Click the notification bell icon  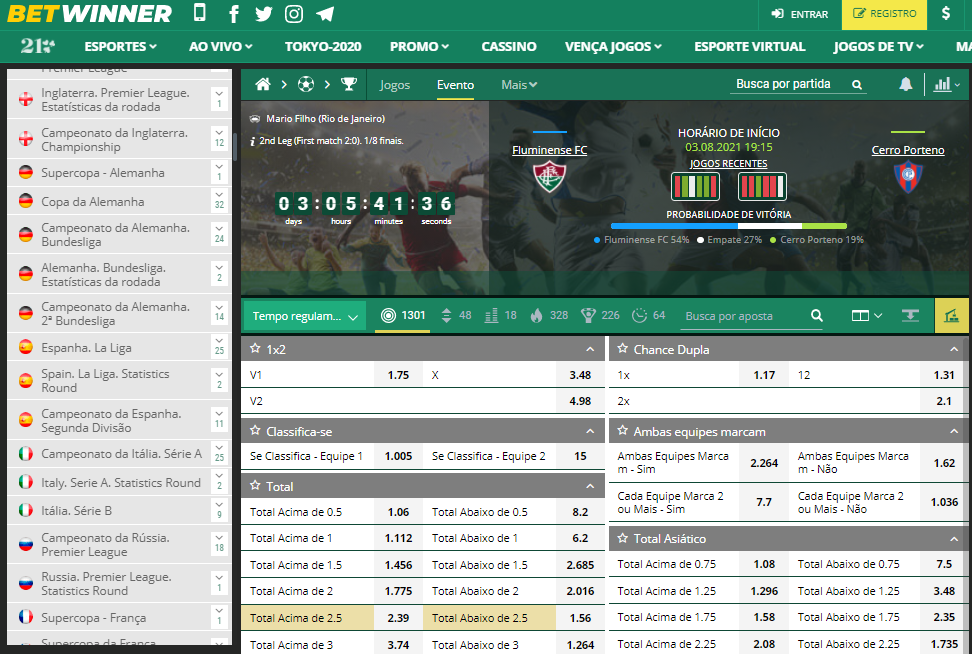click(906, 84)
